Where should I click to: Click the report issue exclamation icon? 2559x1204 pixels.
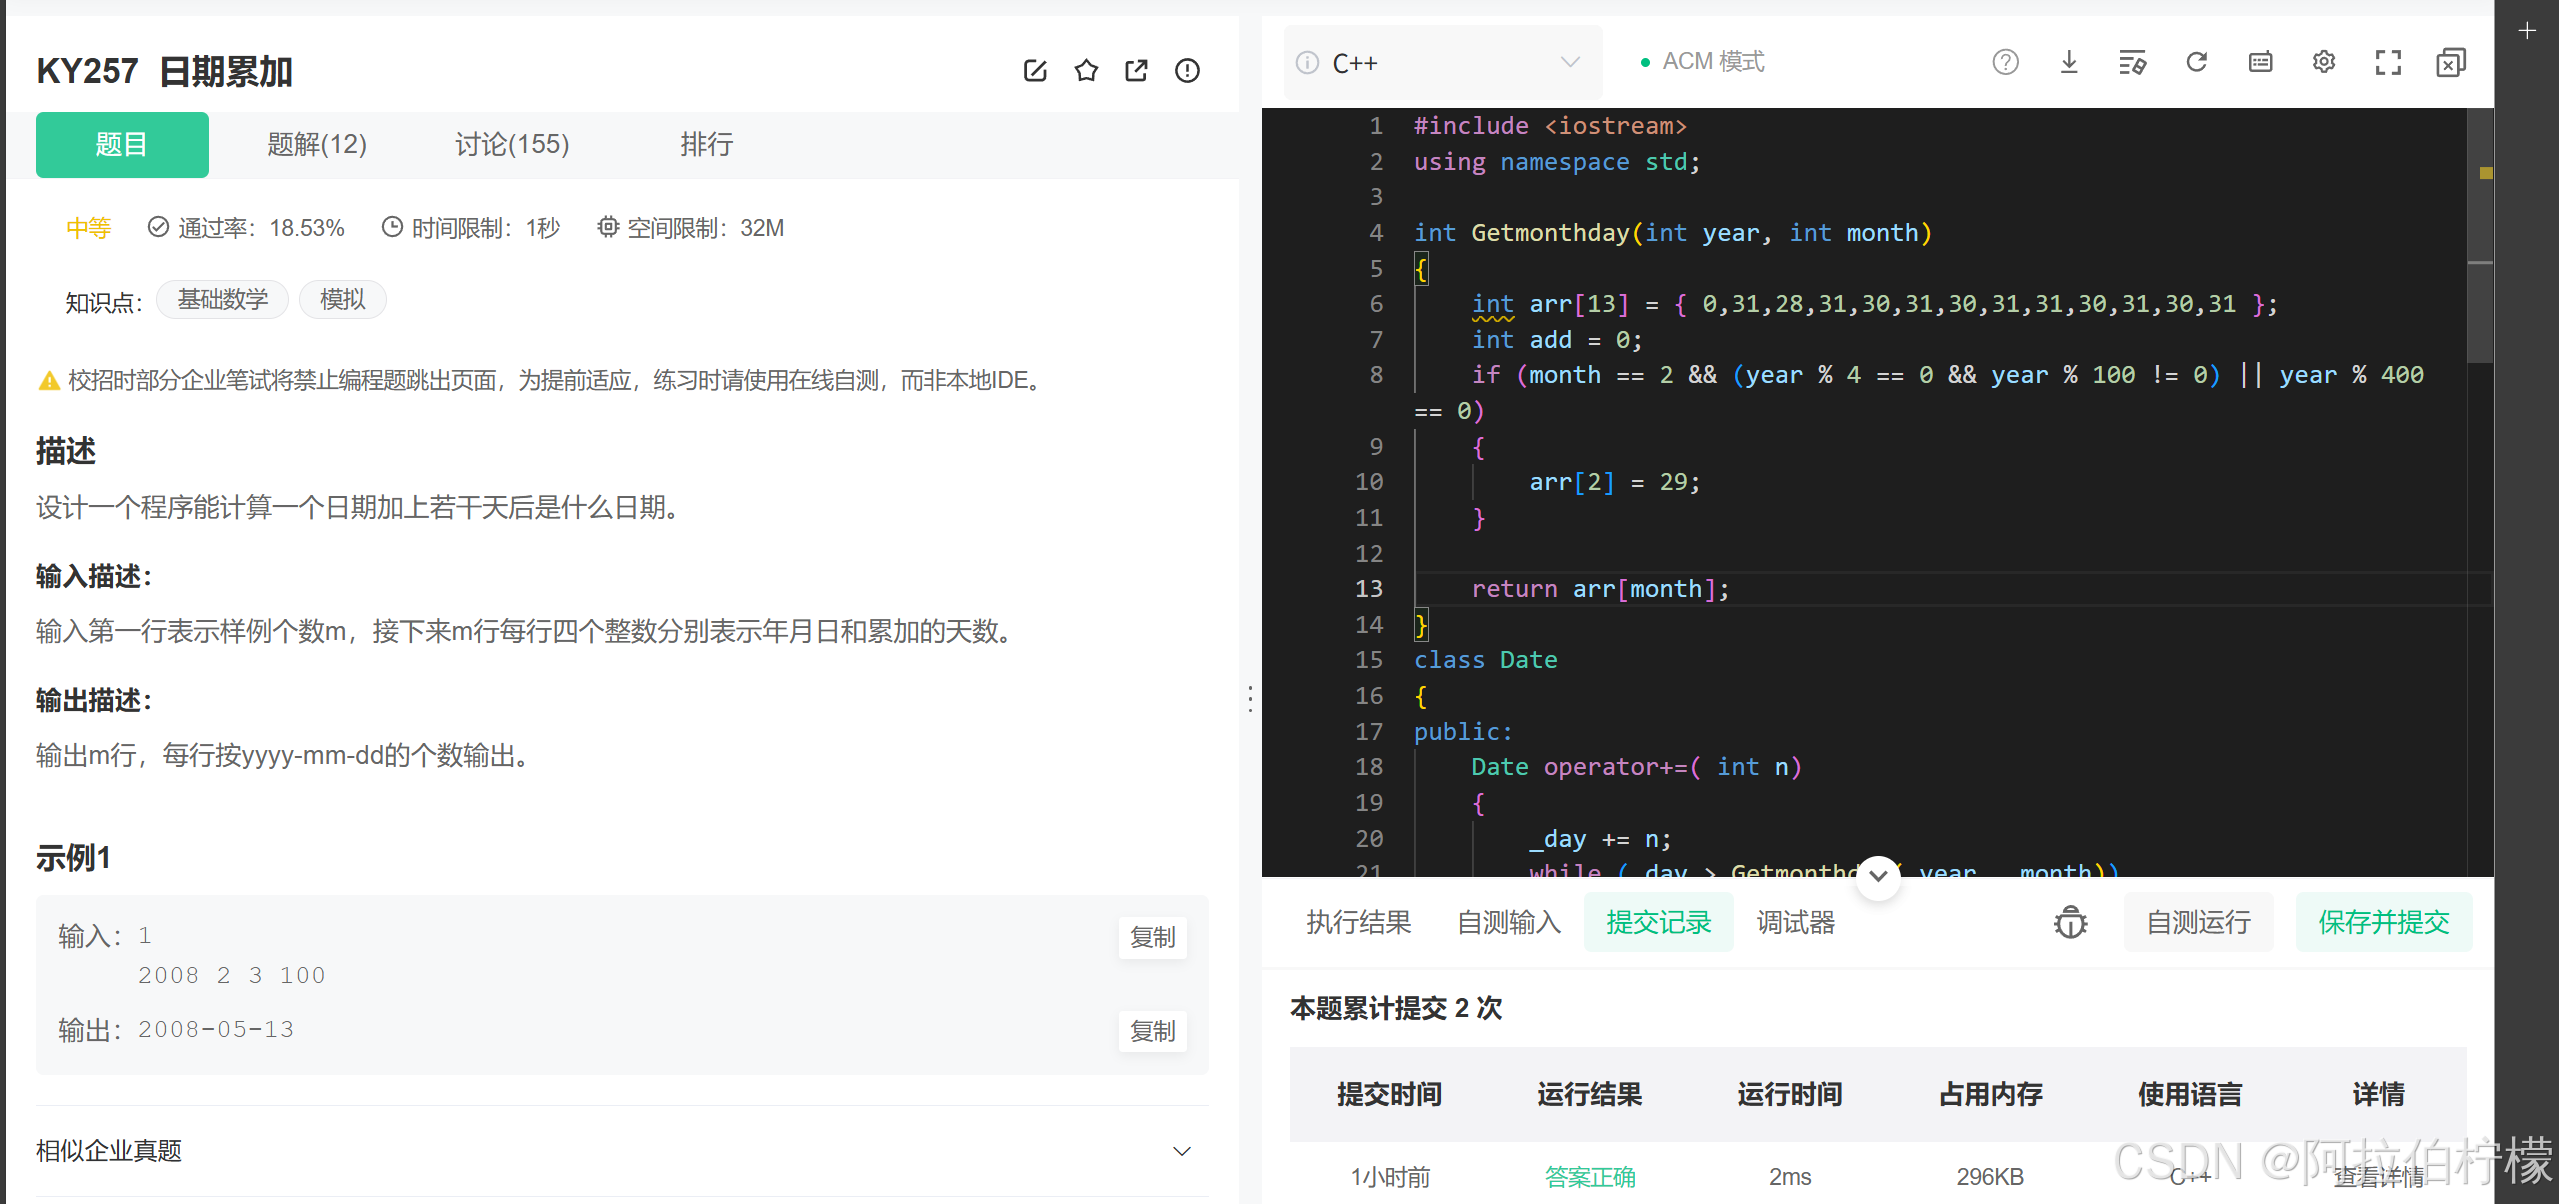[1187, 71]
